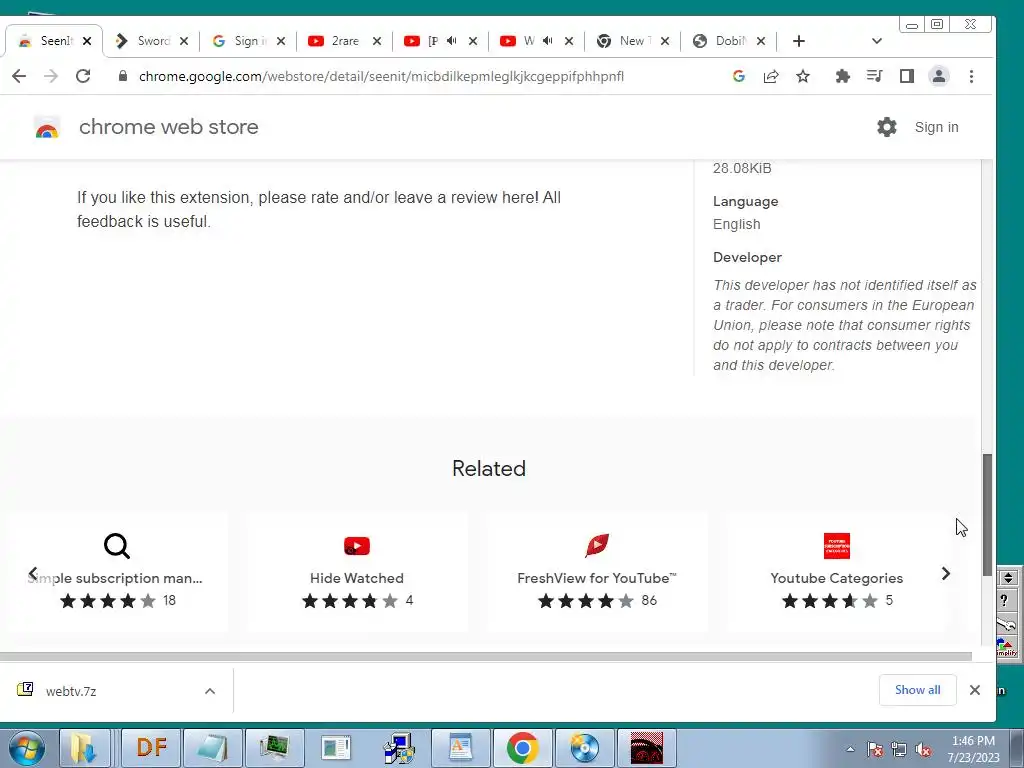Open the Youtube Categories title
Viewport: 1024px width, 768px height.
pos(837,578)
